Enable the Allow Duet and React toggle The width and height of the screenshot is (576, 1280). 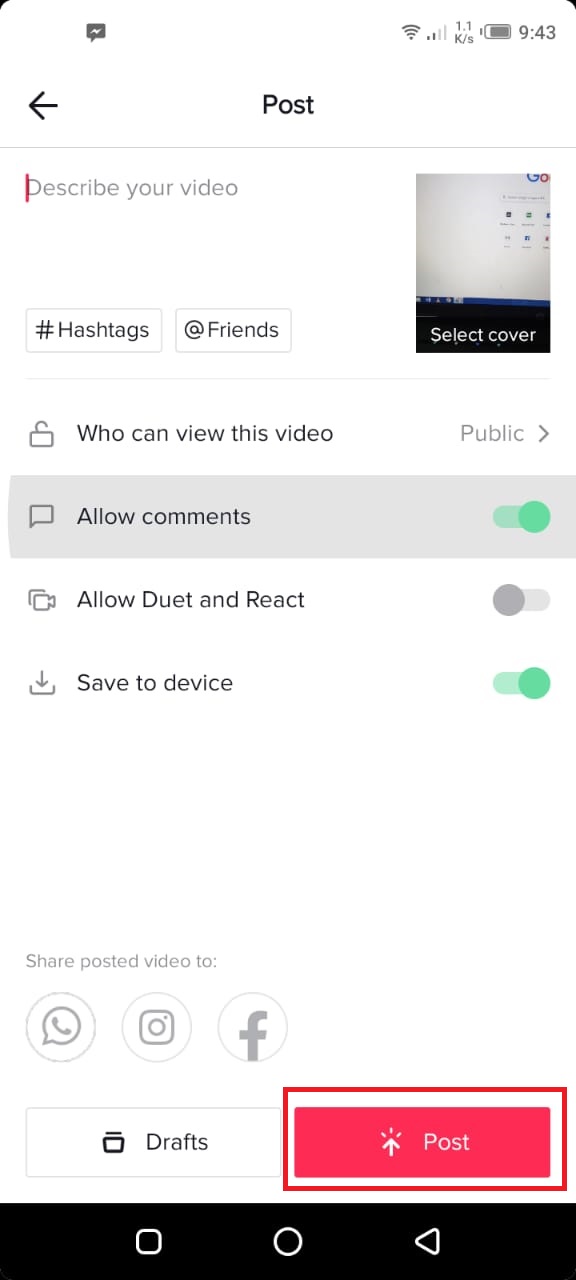(521, 600)
